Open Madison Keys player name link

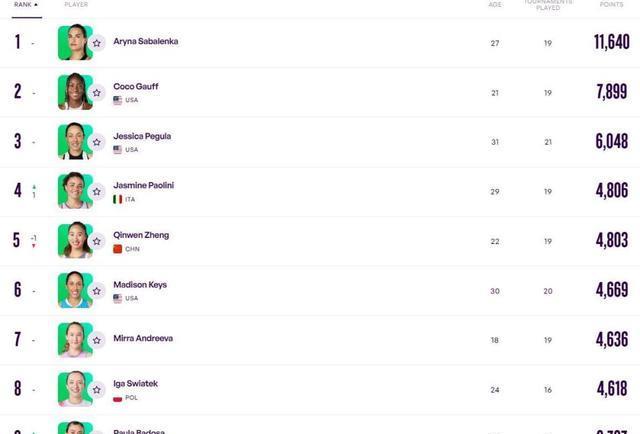coord(140,285)
